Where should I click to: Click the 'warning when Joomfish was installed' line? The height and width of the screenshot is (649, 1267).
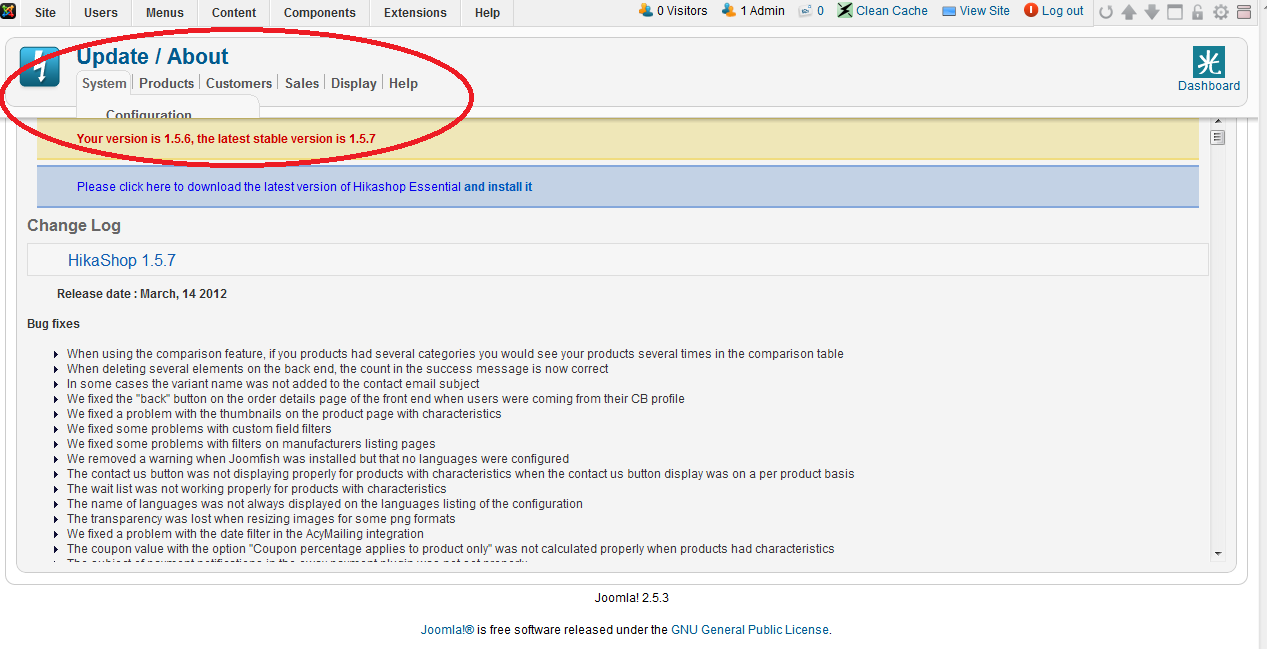[x=318, y=459]
